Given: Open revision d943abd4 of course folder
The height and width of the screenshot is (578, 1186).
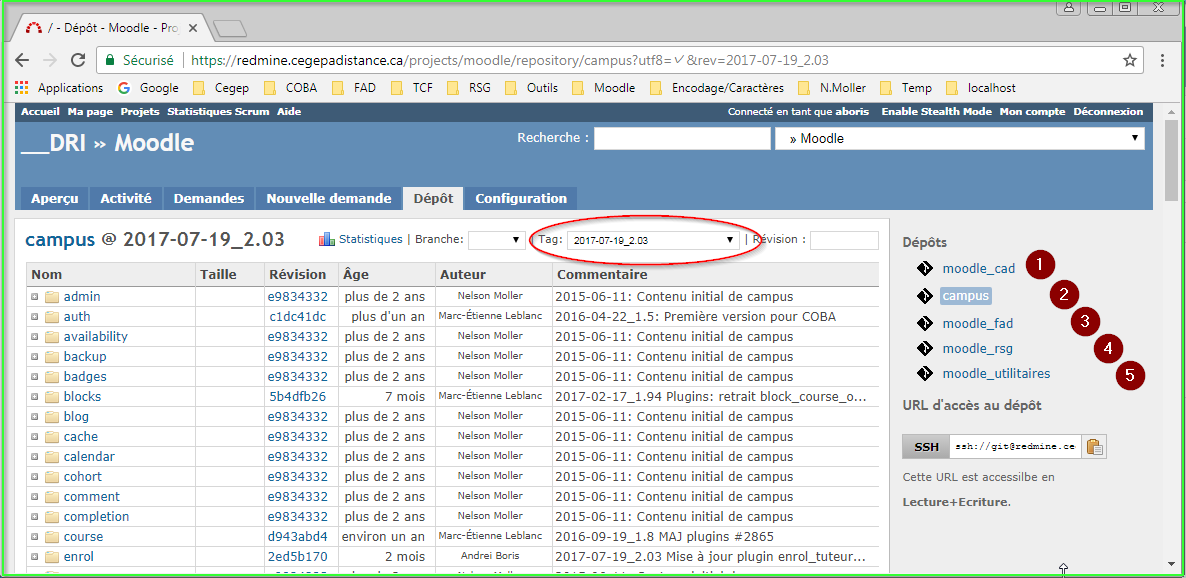Looking at the screenshot, I should pyautogui.click(x=297, y=537).
